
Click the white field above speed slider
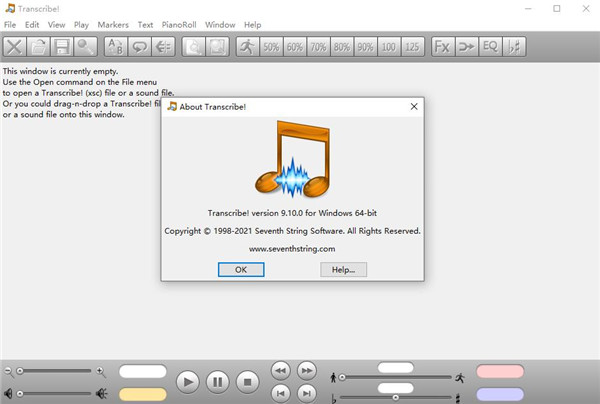pyautogui.click(x=396, y=367)
